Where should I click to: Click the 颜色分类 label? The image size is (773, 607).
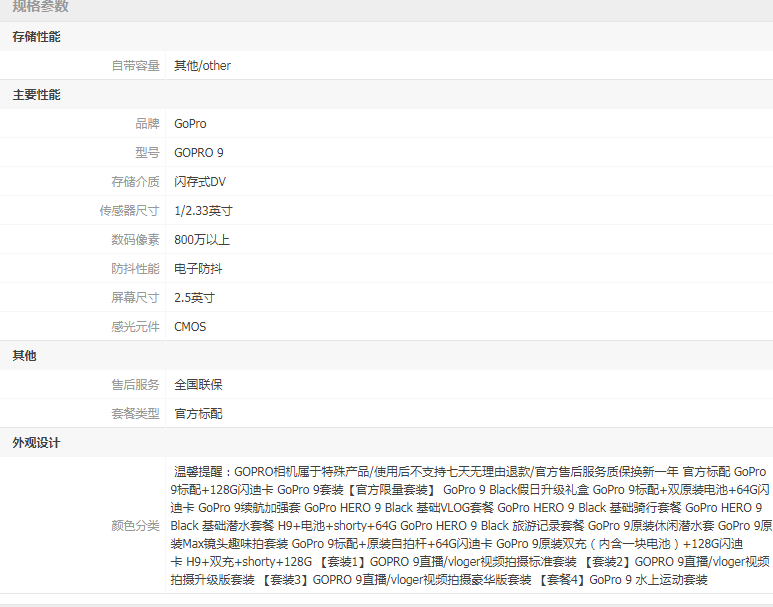136,526
